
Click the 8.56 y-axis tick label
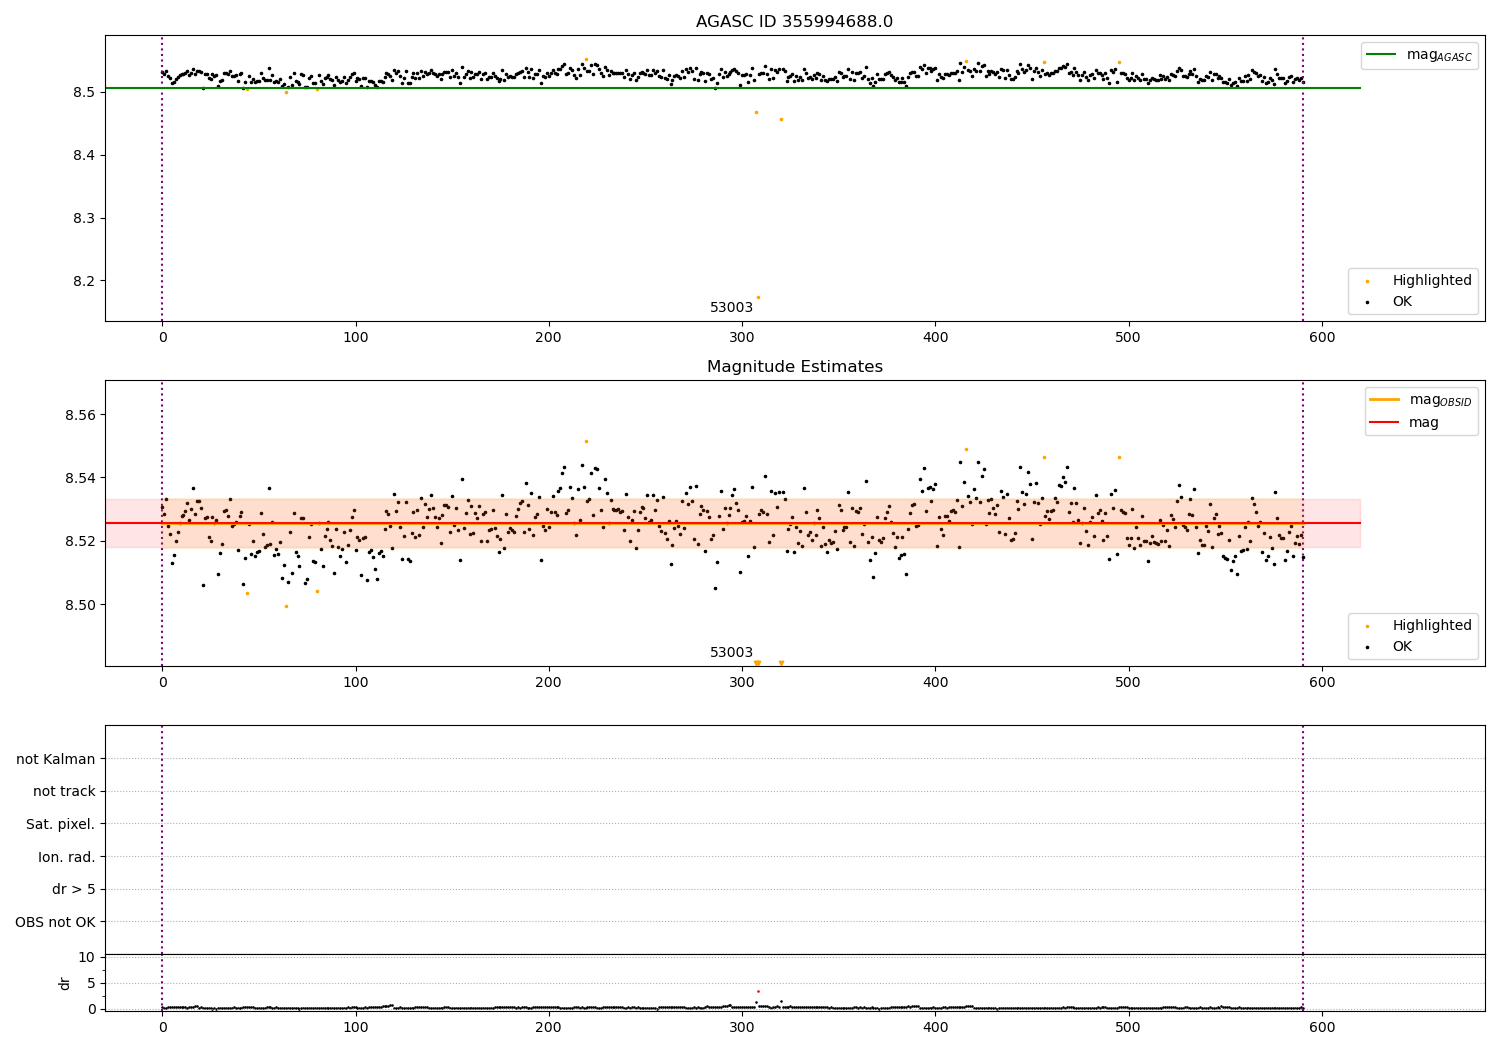click(x=79, y=415)
